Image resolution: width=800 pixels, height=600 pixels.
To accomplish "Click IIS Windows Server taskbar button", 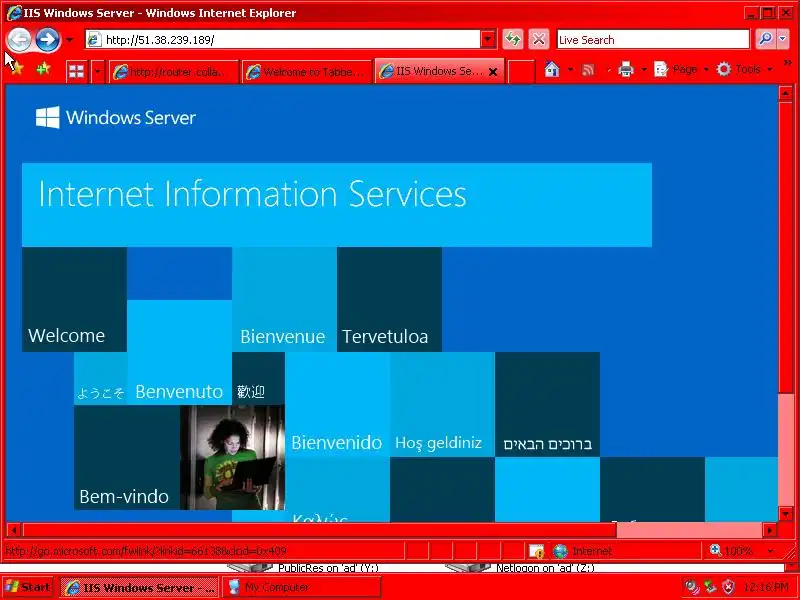I will pos(140,587).
